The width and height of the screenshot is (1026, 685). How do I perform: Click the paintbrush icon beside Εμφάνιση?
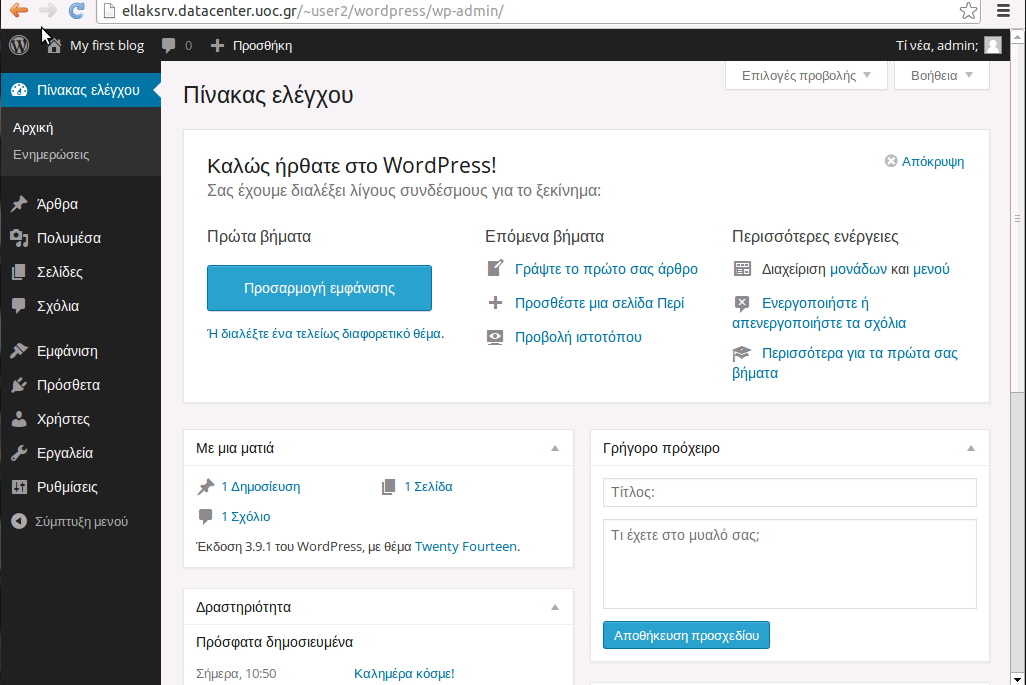tap(19, 351)
